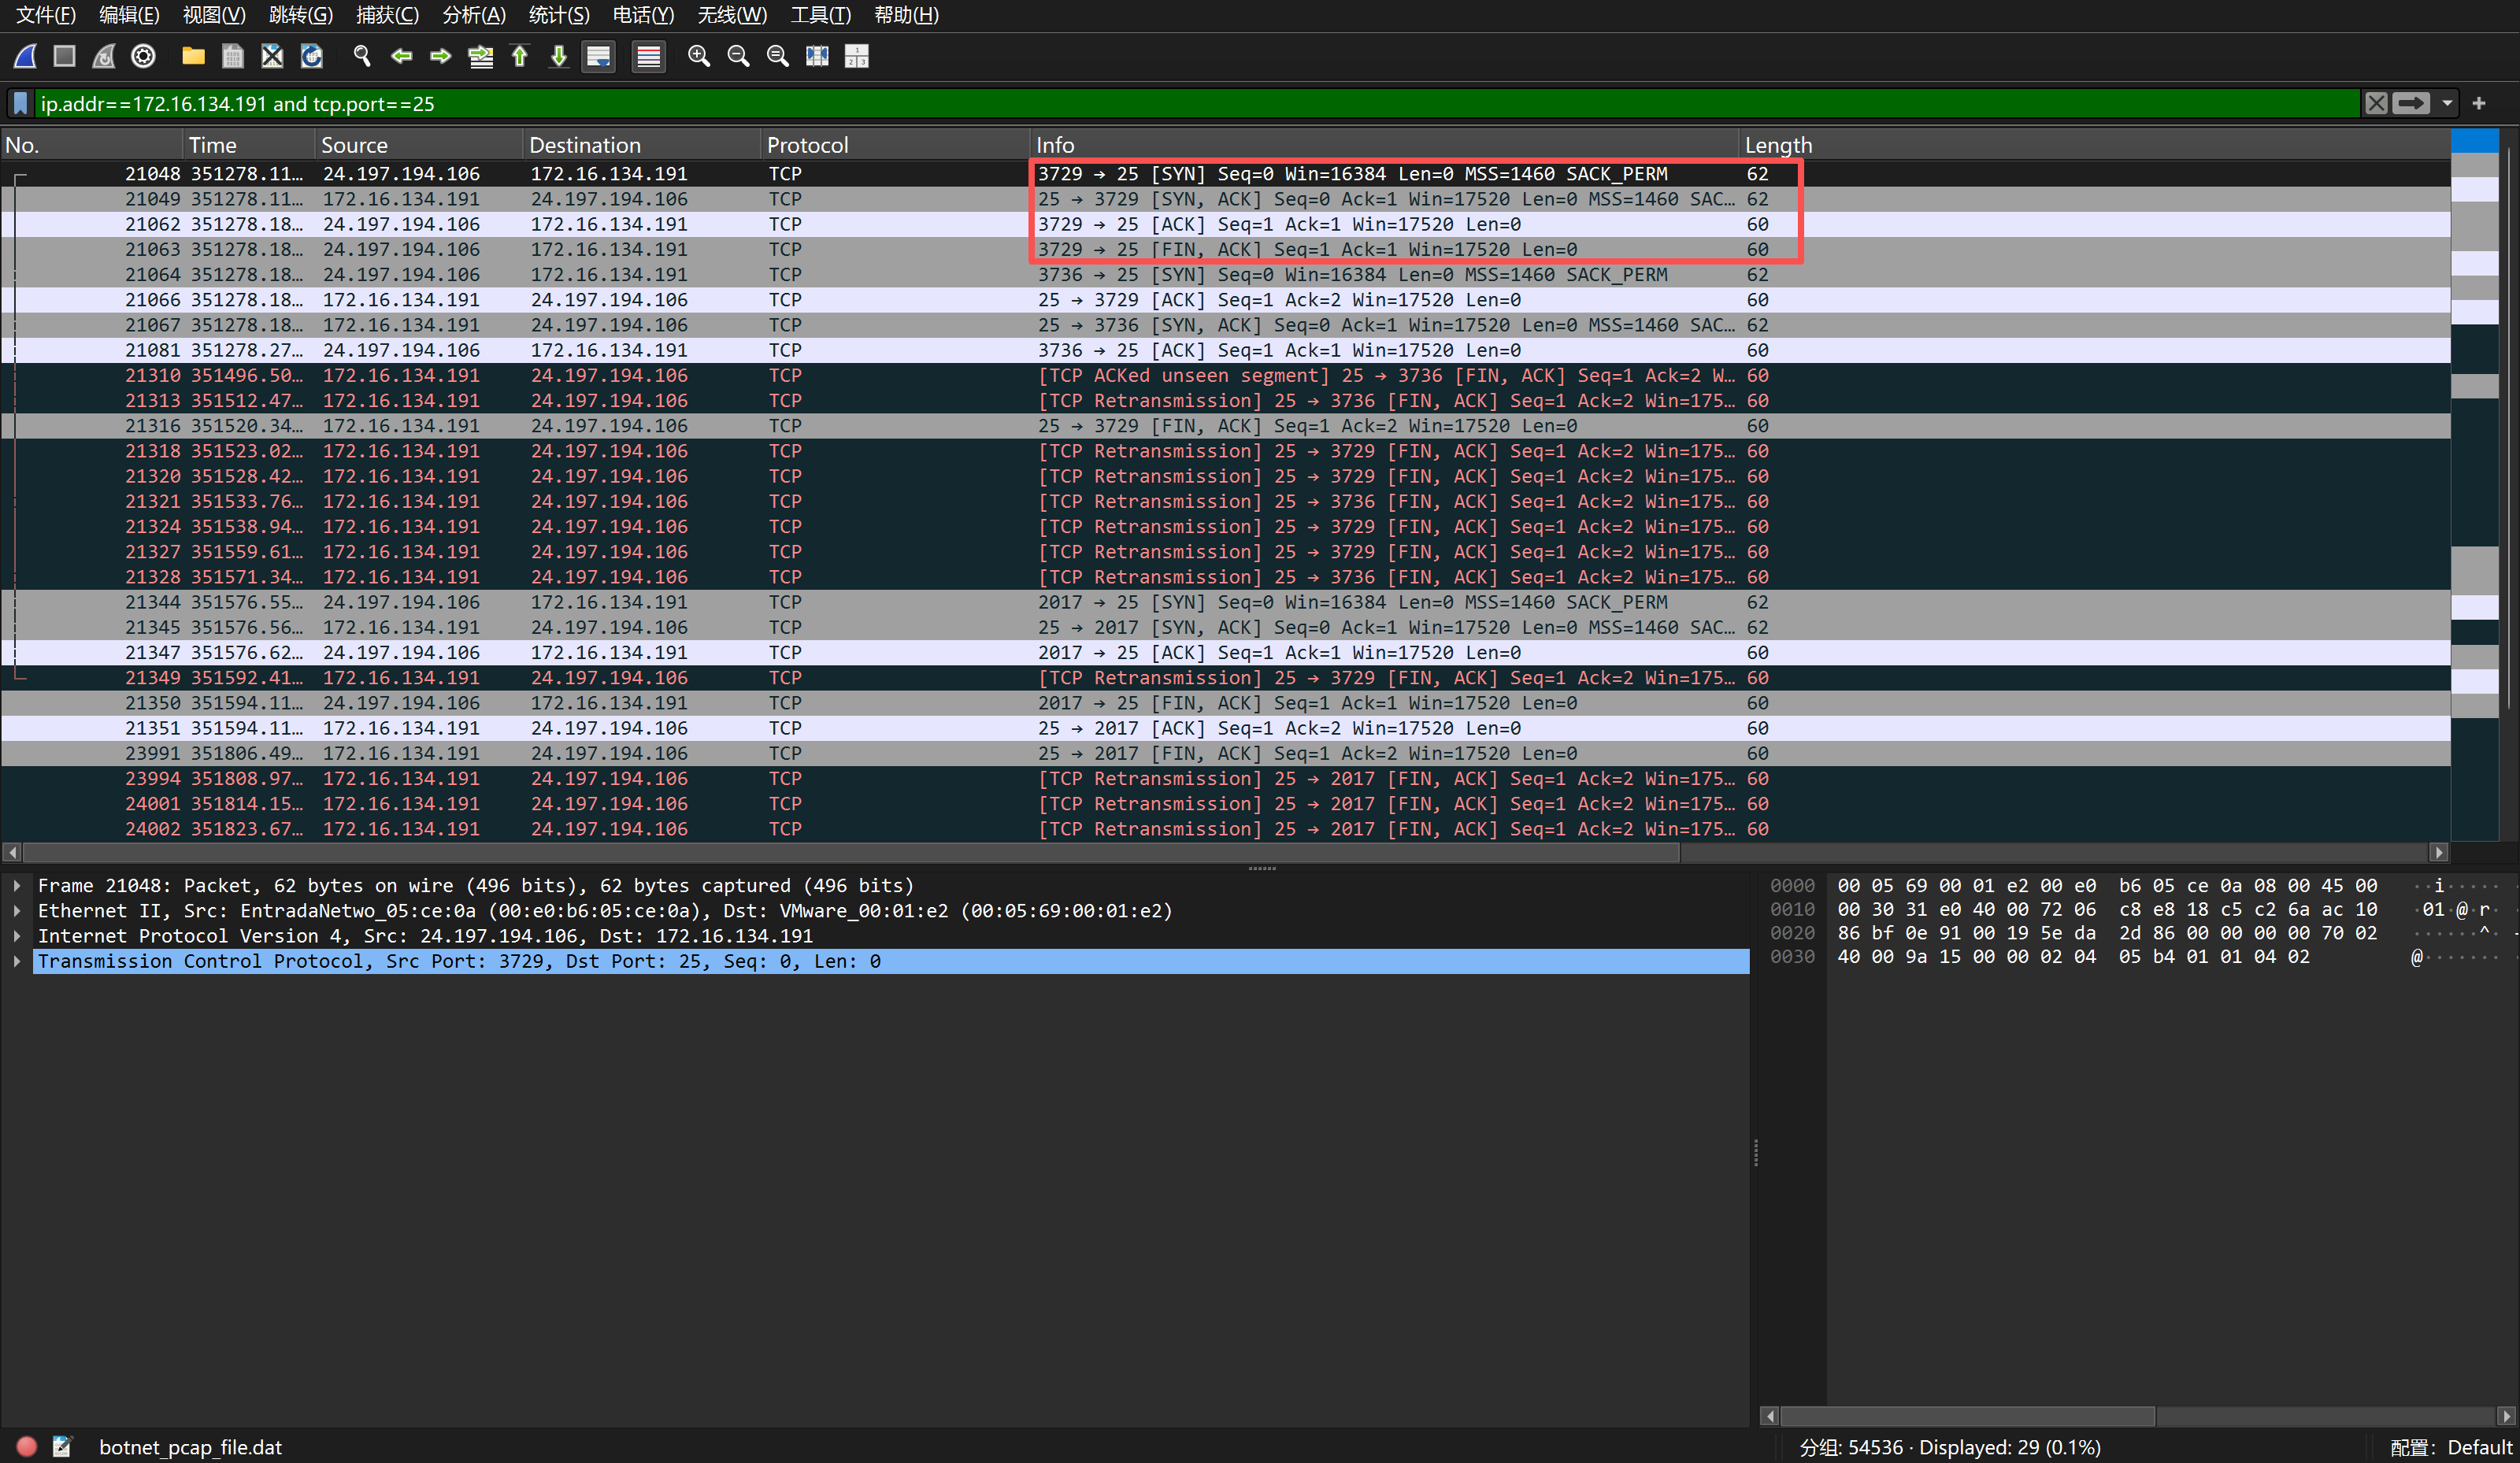Screen dimensions: 2520x1463
Task: Reload the capture file icon
Action: pos(312,56)
